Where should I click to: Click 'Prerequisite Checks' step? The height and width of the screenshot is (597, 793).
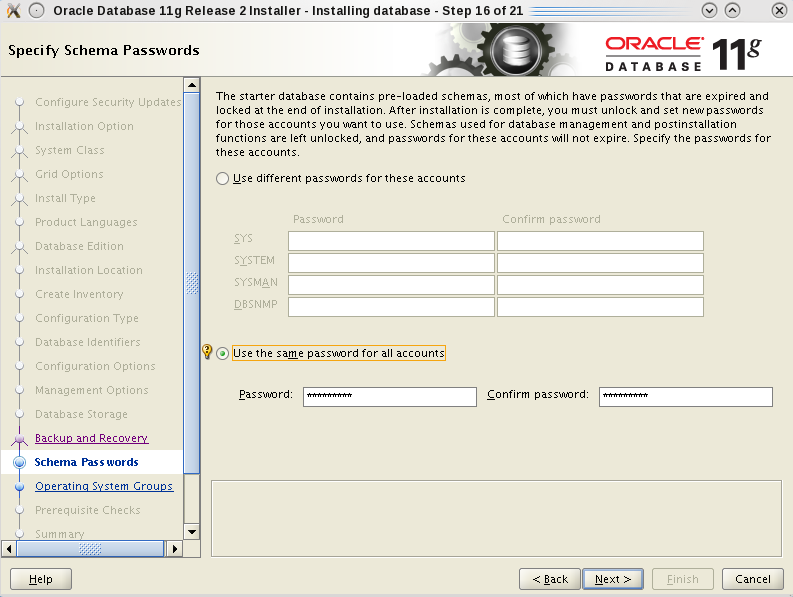pos(87,510)
